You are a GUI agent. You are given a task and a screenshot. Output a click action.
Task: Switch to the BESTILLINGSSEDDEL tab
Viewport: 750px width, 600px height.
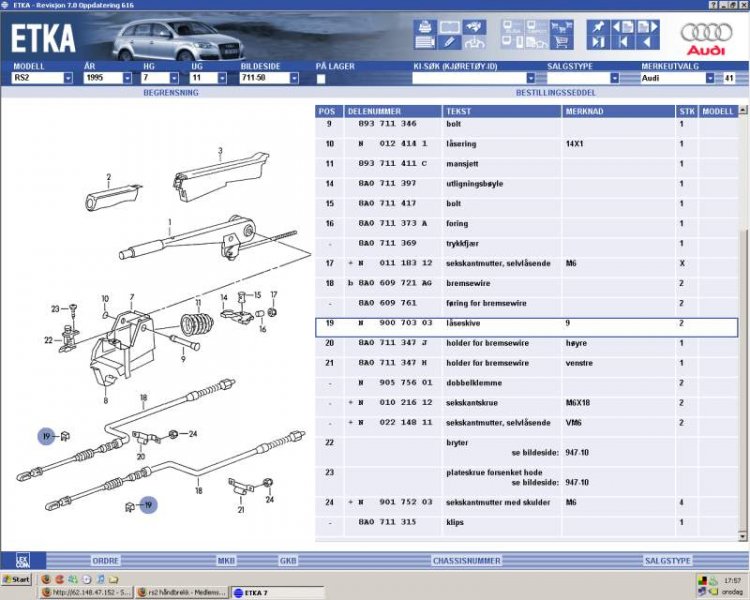click(551, 92)
